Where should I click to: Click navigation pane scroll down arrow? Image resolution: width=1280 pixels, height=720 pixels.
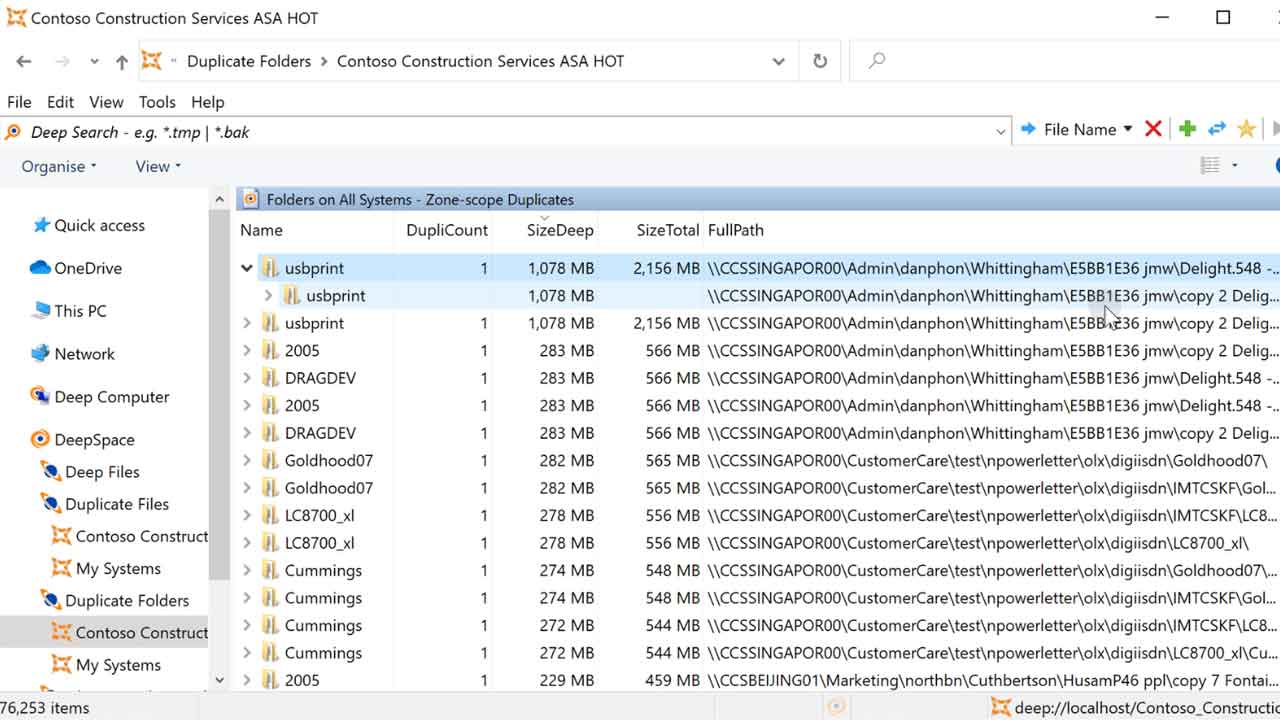coord(219,680)
